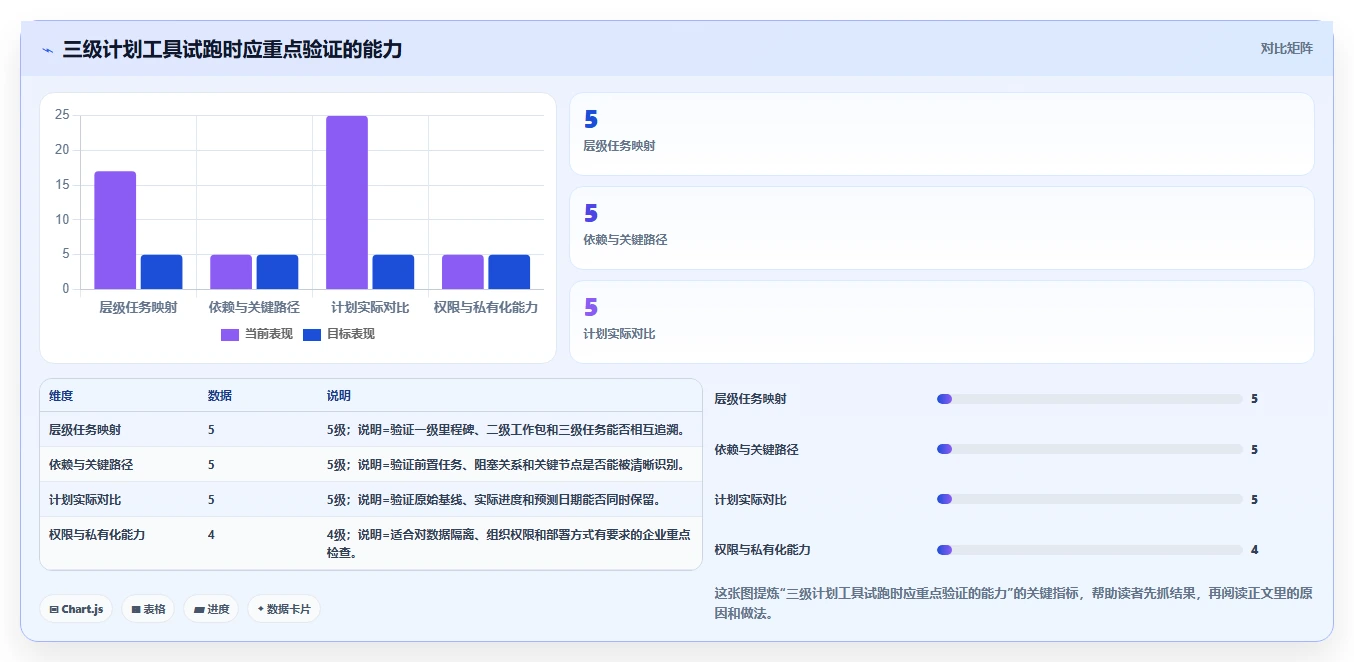This screenshot has width=1354, height=662.
Task: Click the 权限与私有化能力 progress bar
Action: (x=1089, y=549)
